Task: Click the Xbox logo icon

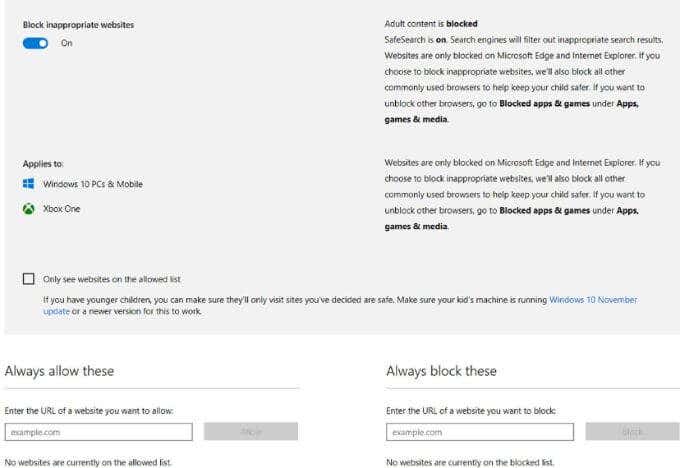Action: pos(29,209)
